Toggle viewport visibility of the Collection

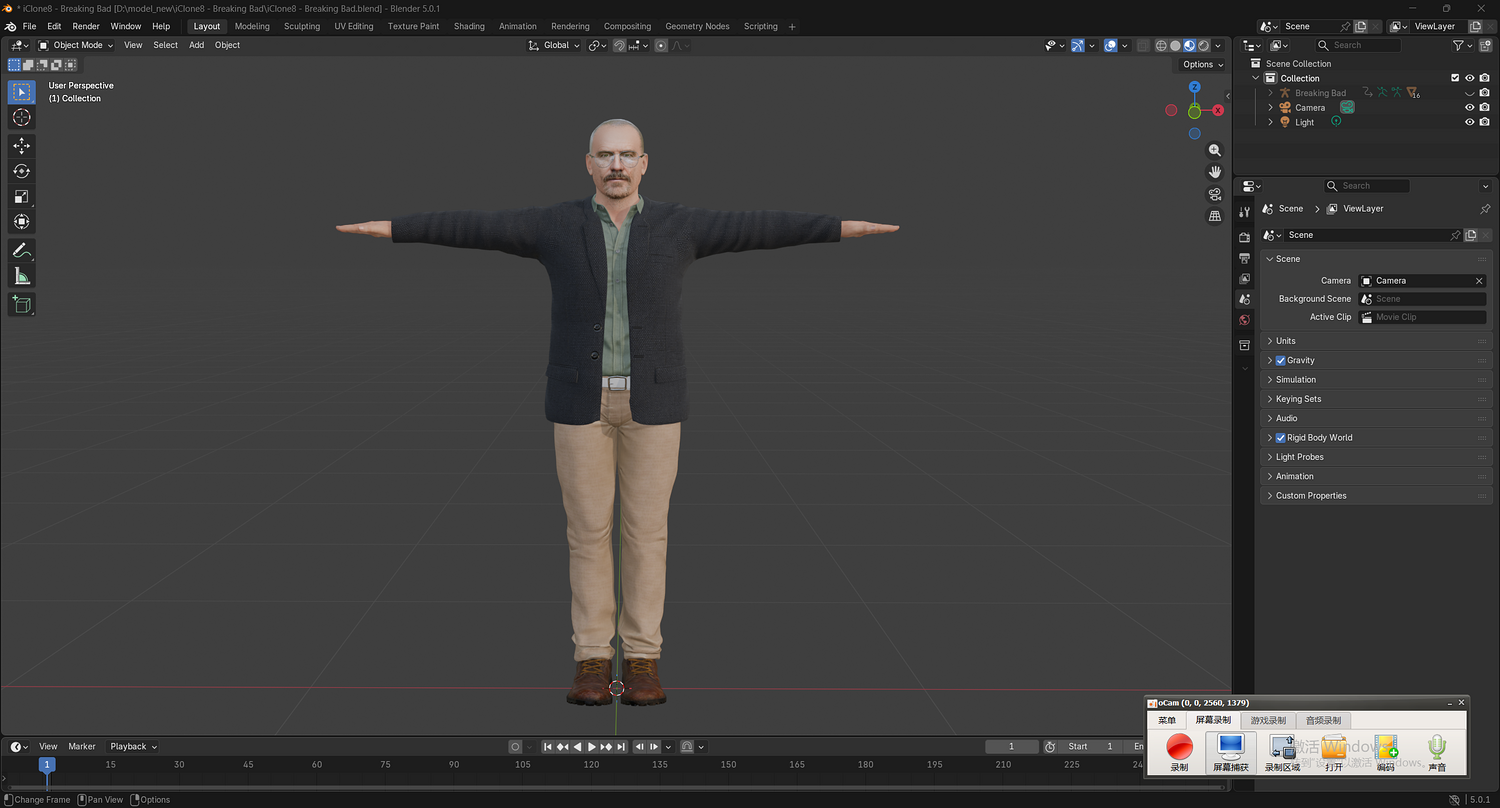(x=1470, y=78)
